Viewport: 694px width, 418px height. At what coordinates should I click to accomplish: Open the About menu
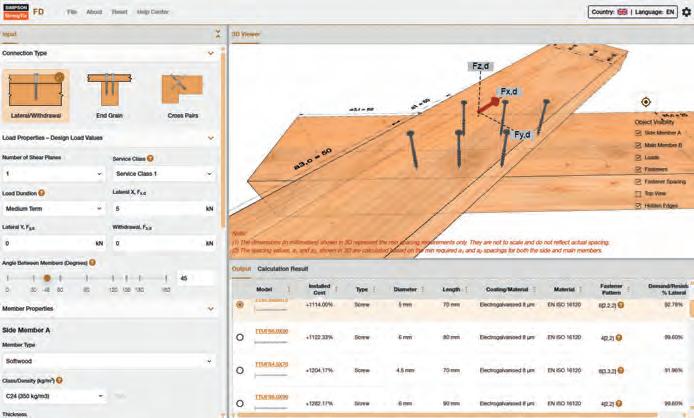(x=94, y=12)
